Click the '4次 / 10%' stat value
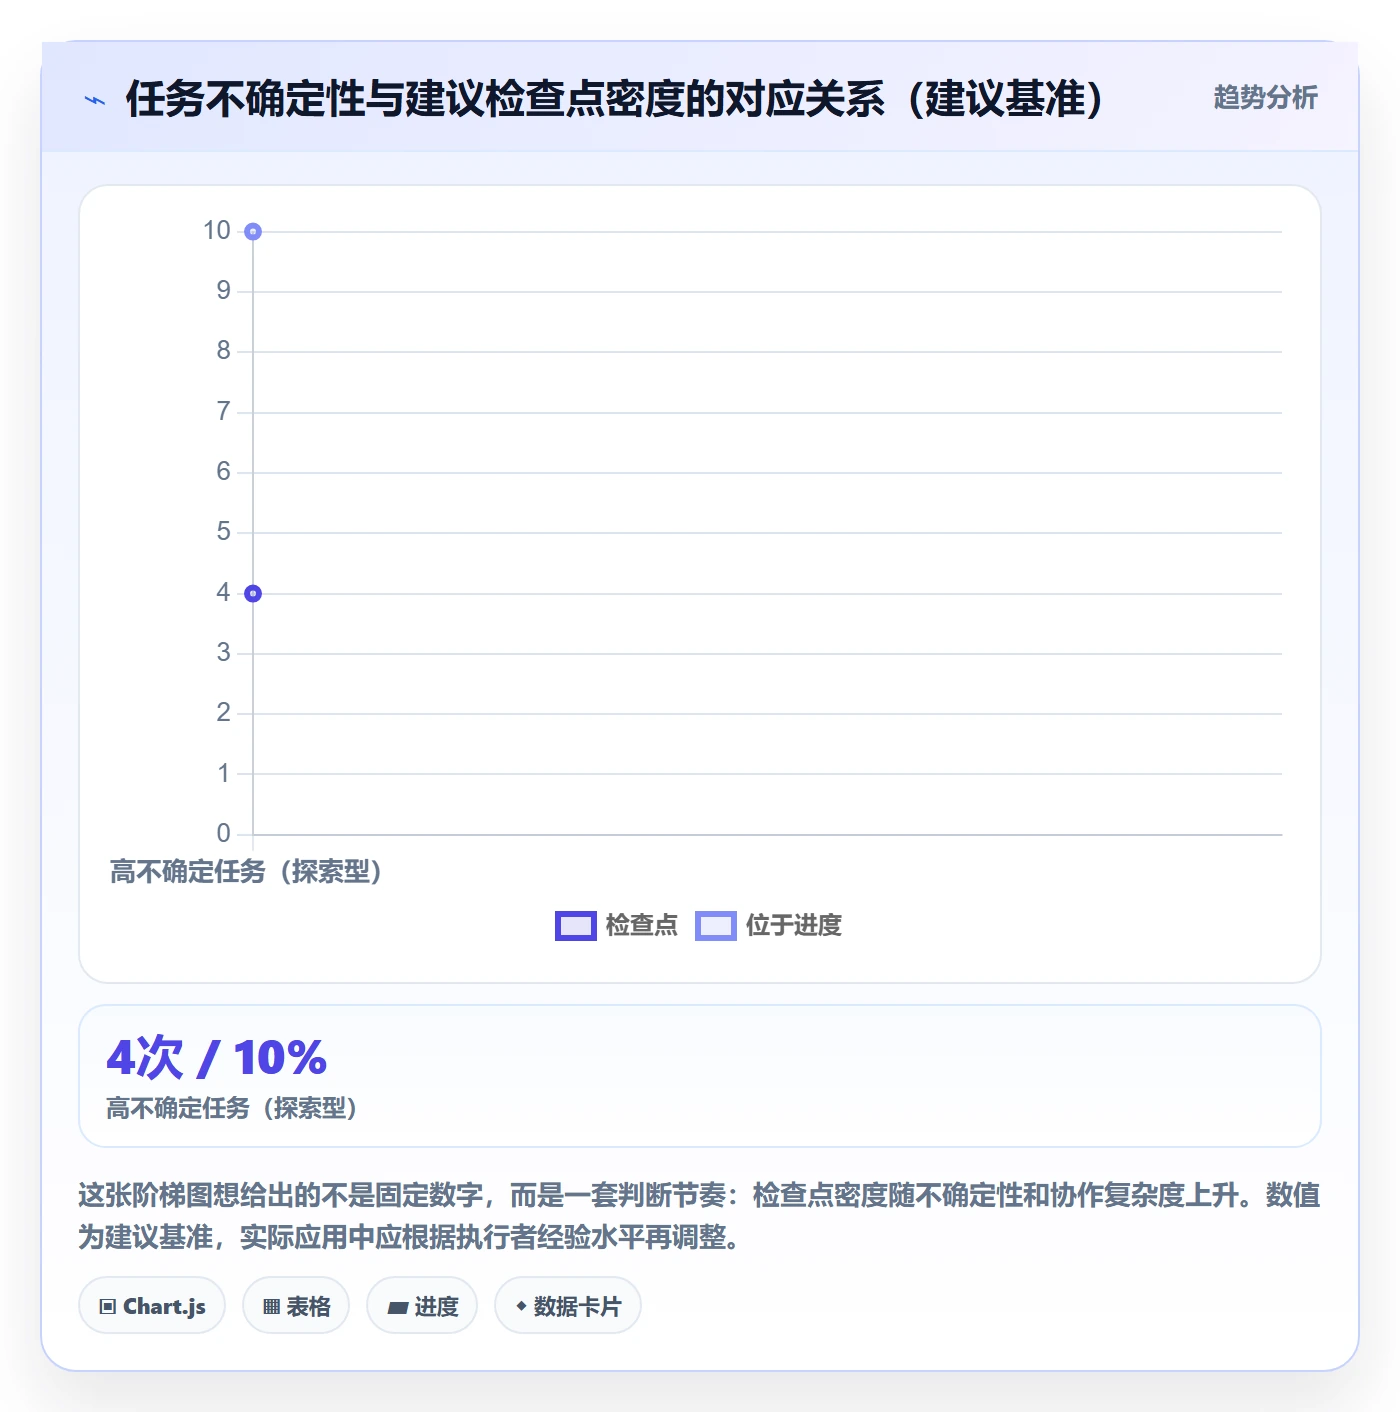The width and height of the screenshot is (1400, 1412). (x=217, y=1058)
